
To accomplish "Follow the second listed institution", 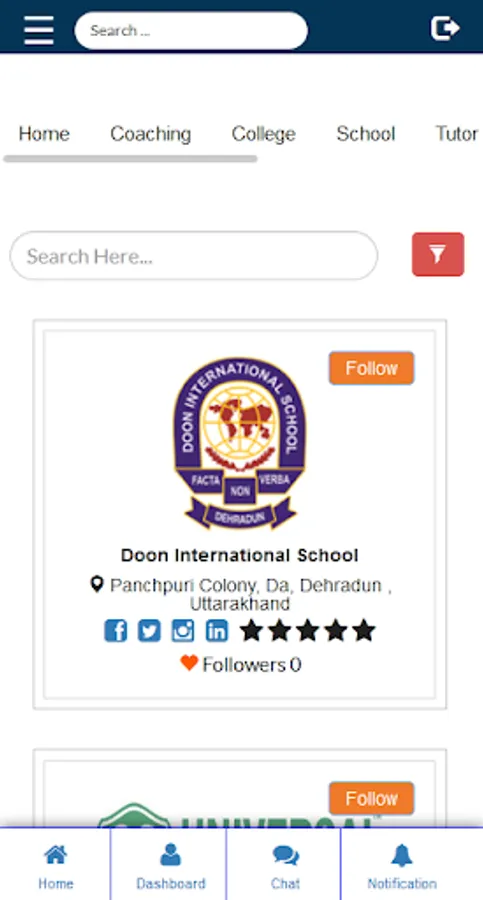I will pyautogui.click(x=372, y=798).
